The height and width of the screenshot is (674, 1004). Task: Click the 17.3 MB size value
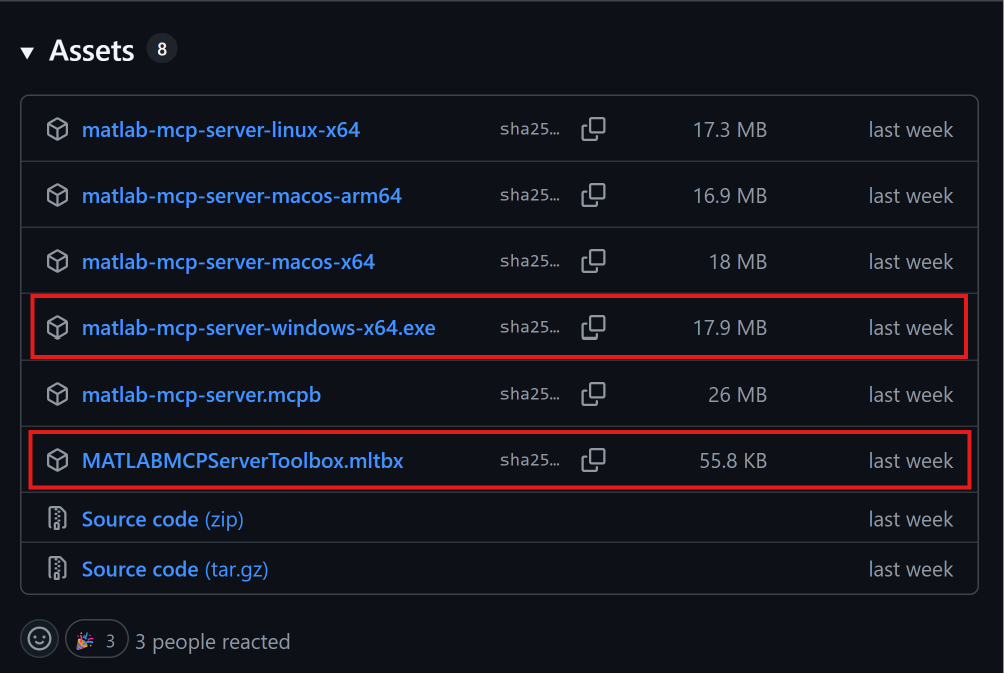730,130
